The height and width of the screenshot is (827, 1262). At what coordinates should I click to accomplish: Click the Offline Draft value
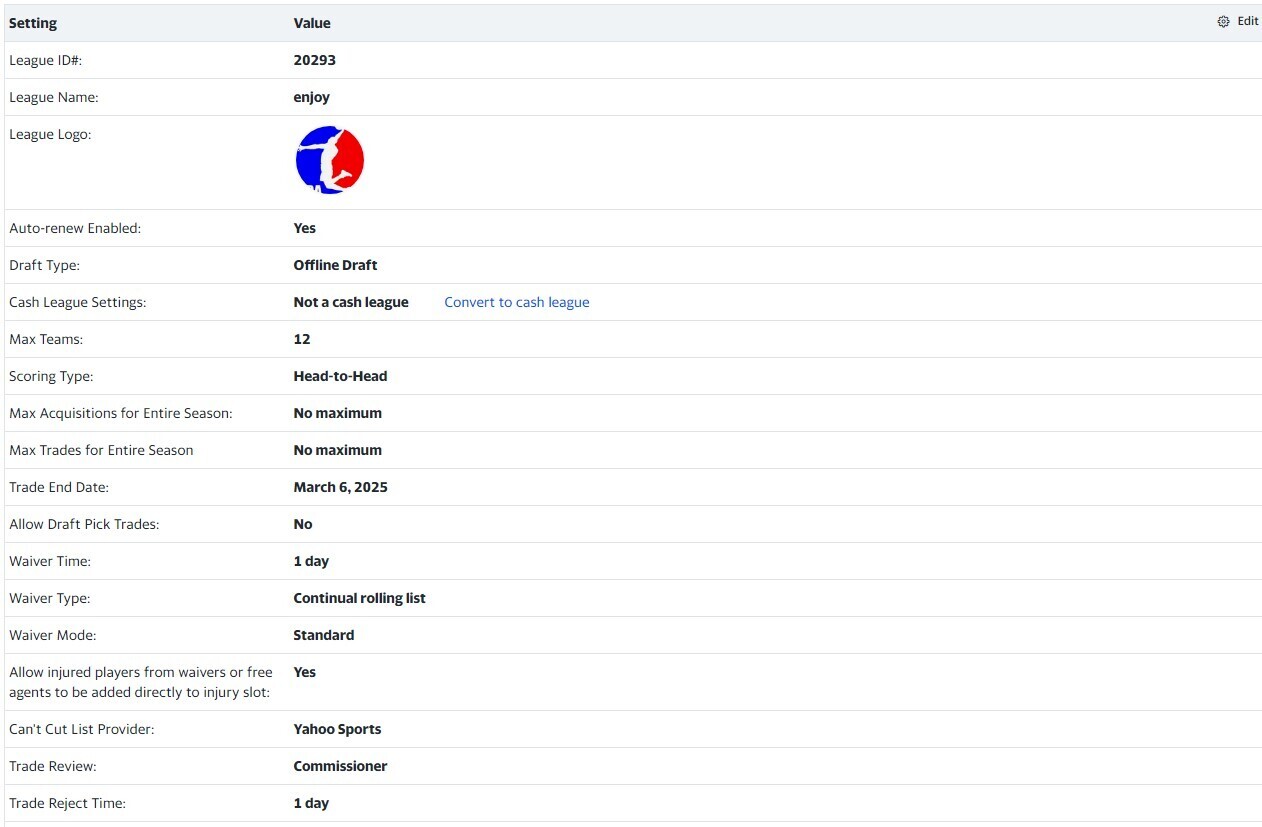click(x=336, y=265)
